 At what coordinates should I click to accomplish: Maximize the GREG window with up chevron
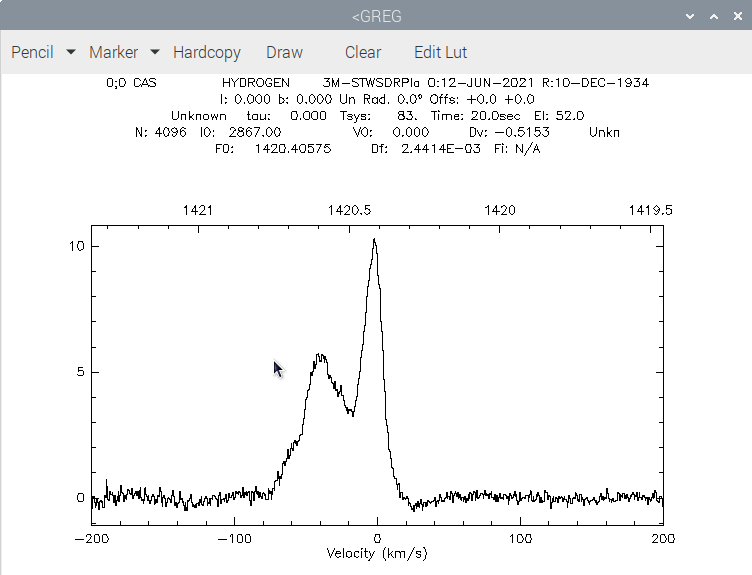pos(714,16)
